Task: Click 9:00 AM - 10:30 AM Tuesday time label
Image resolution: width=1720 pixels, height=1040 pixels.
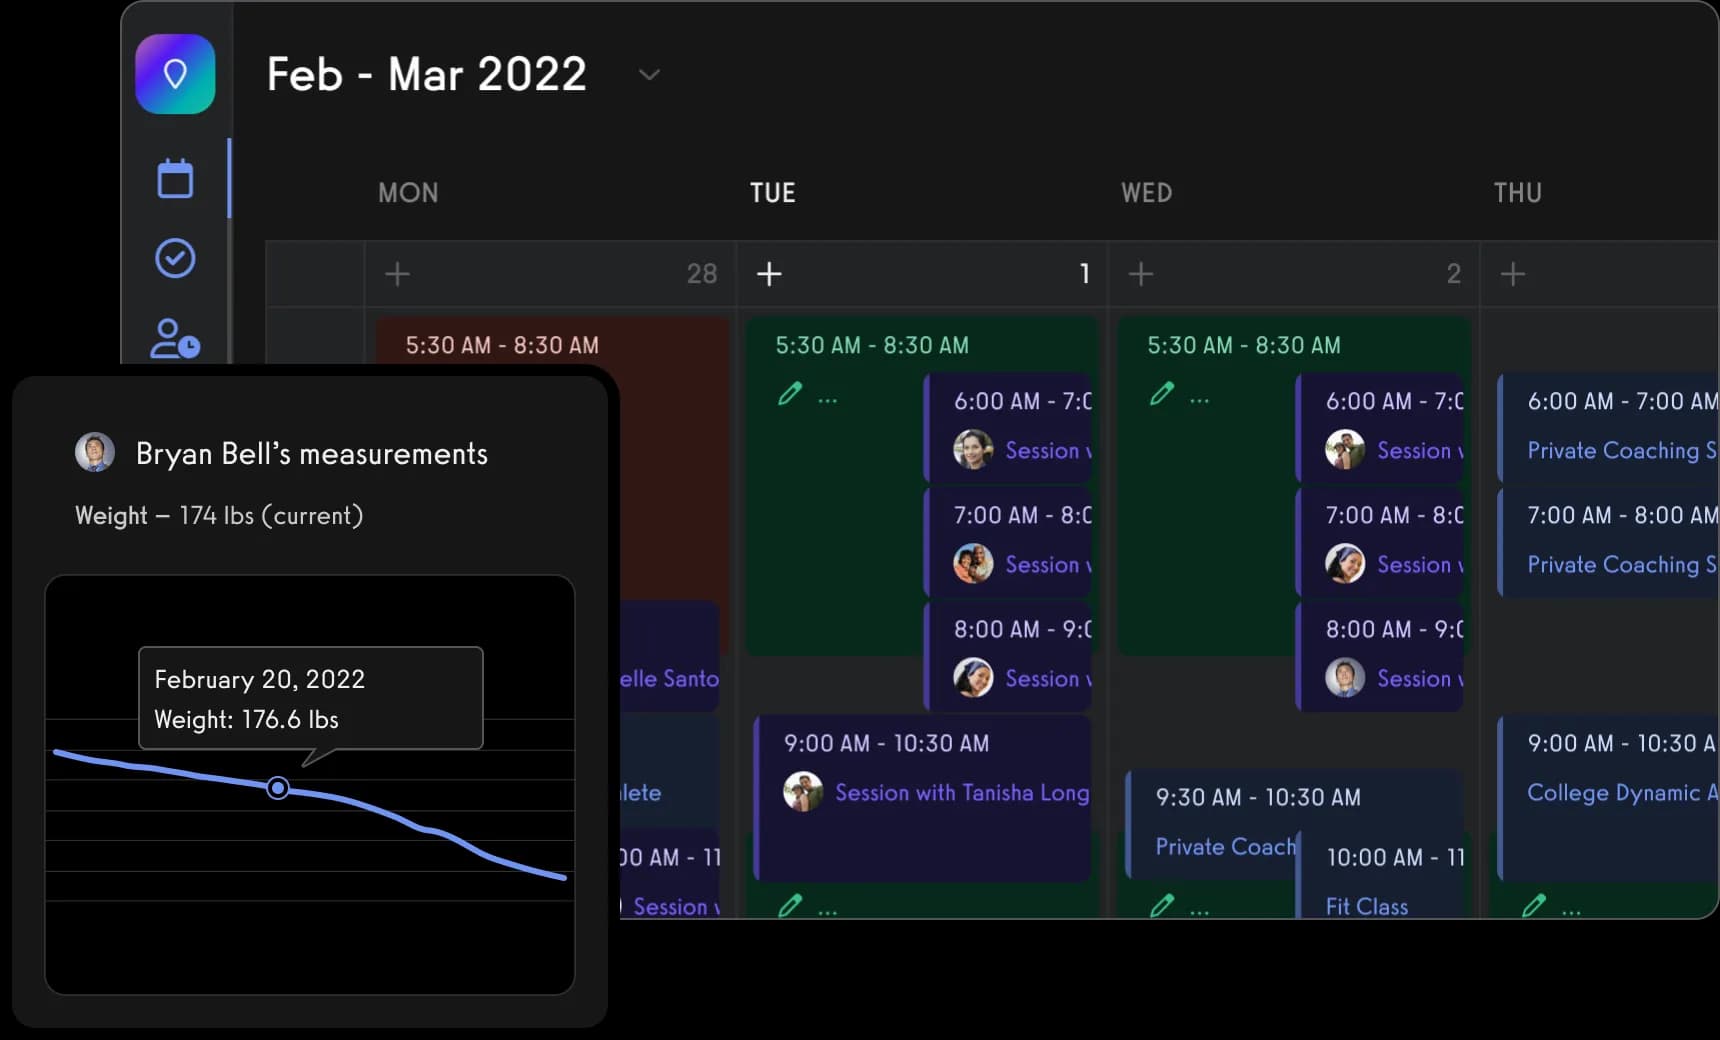Action: [x=886, y=743]
